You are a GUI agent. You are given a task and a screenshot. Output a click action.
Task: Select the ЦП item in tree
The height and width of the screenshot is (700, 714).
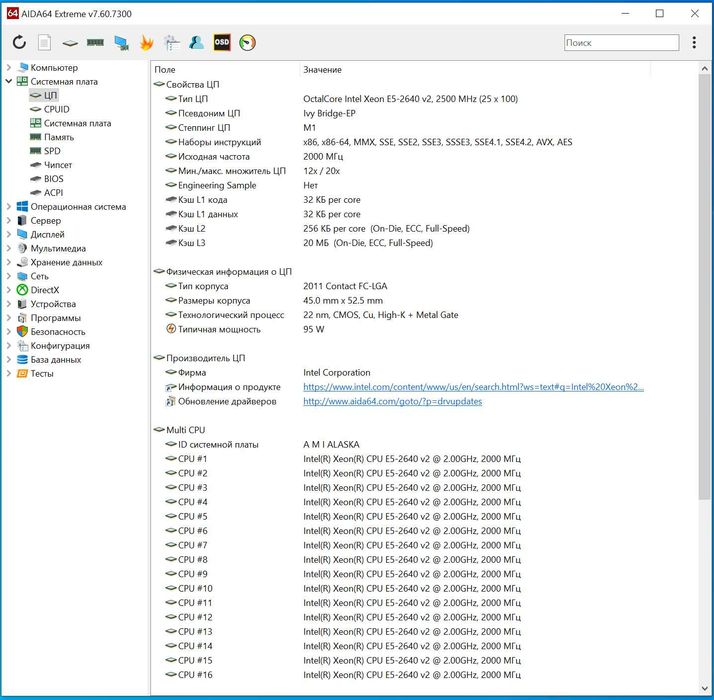click(44, 95)
